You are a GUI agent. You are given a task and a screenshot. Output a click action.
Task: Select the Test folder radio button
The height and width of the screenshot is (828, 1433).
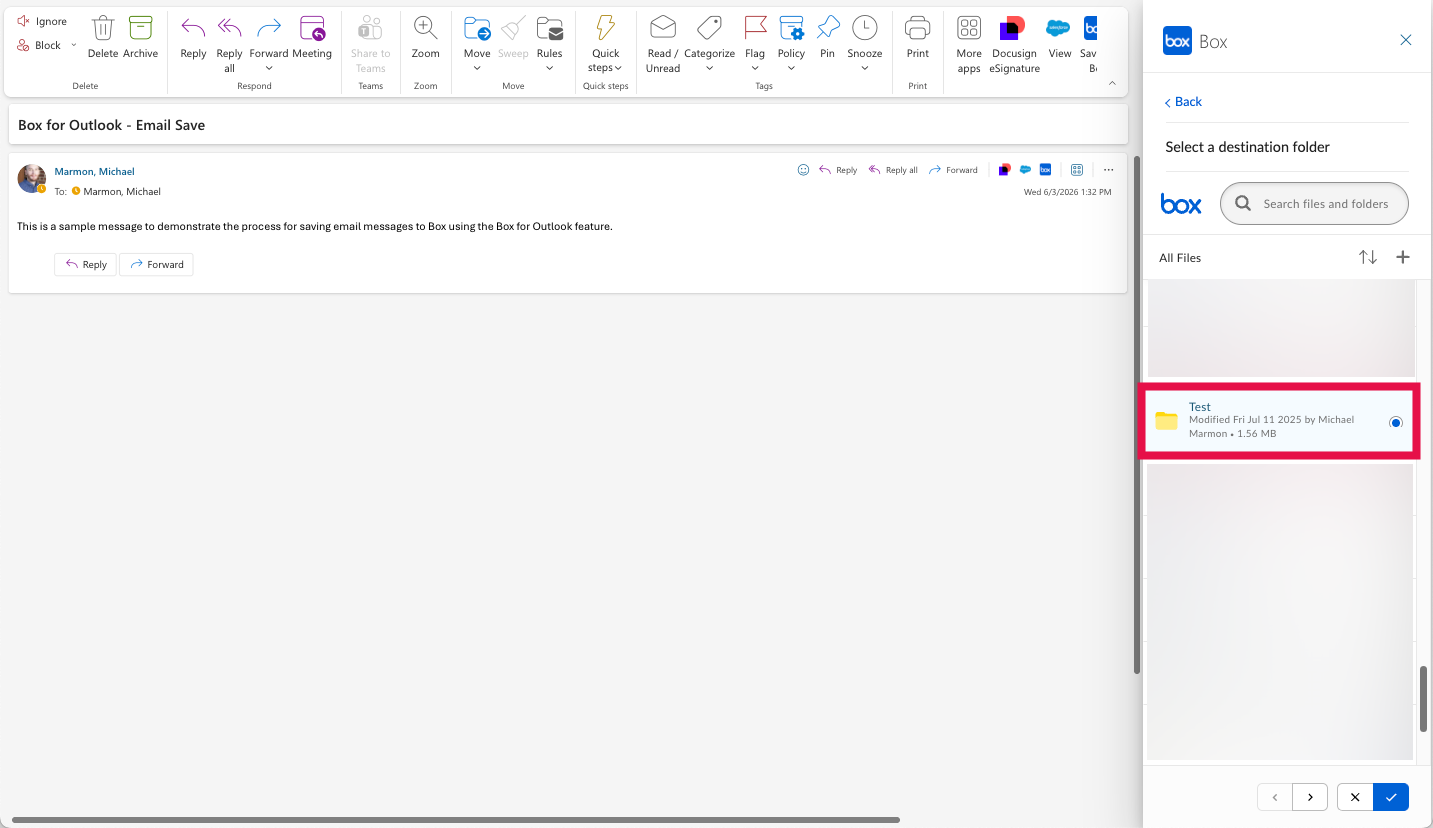1396,423
